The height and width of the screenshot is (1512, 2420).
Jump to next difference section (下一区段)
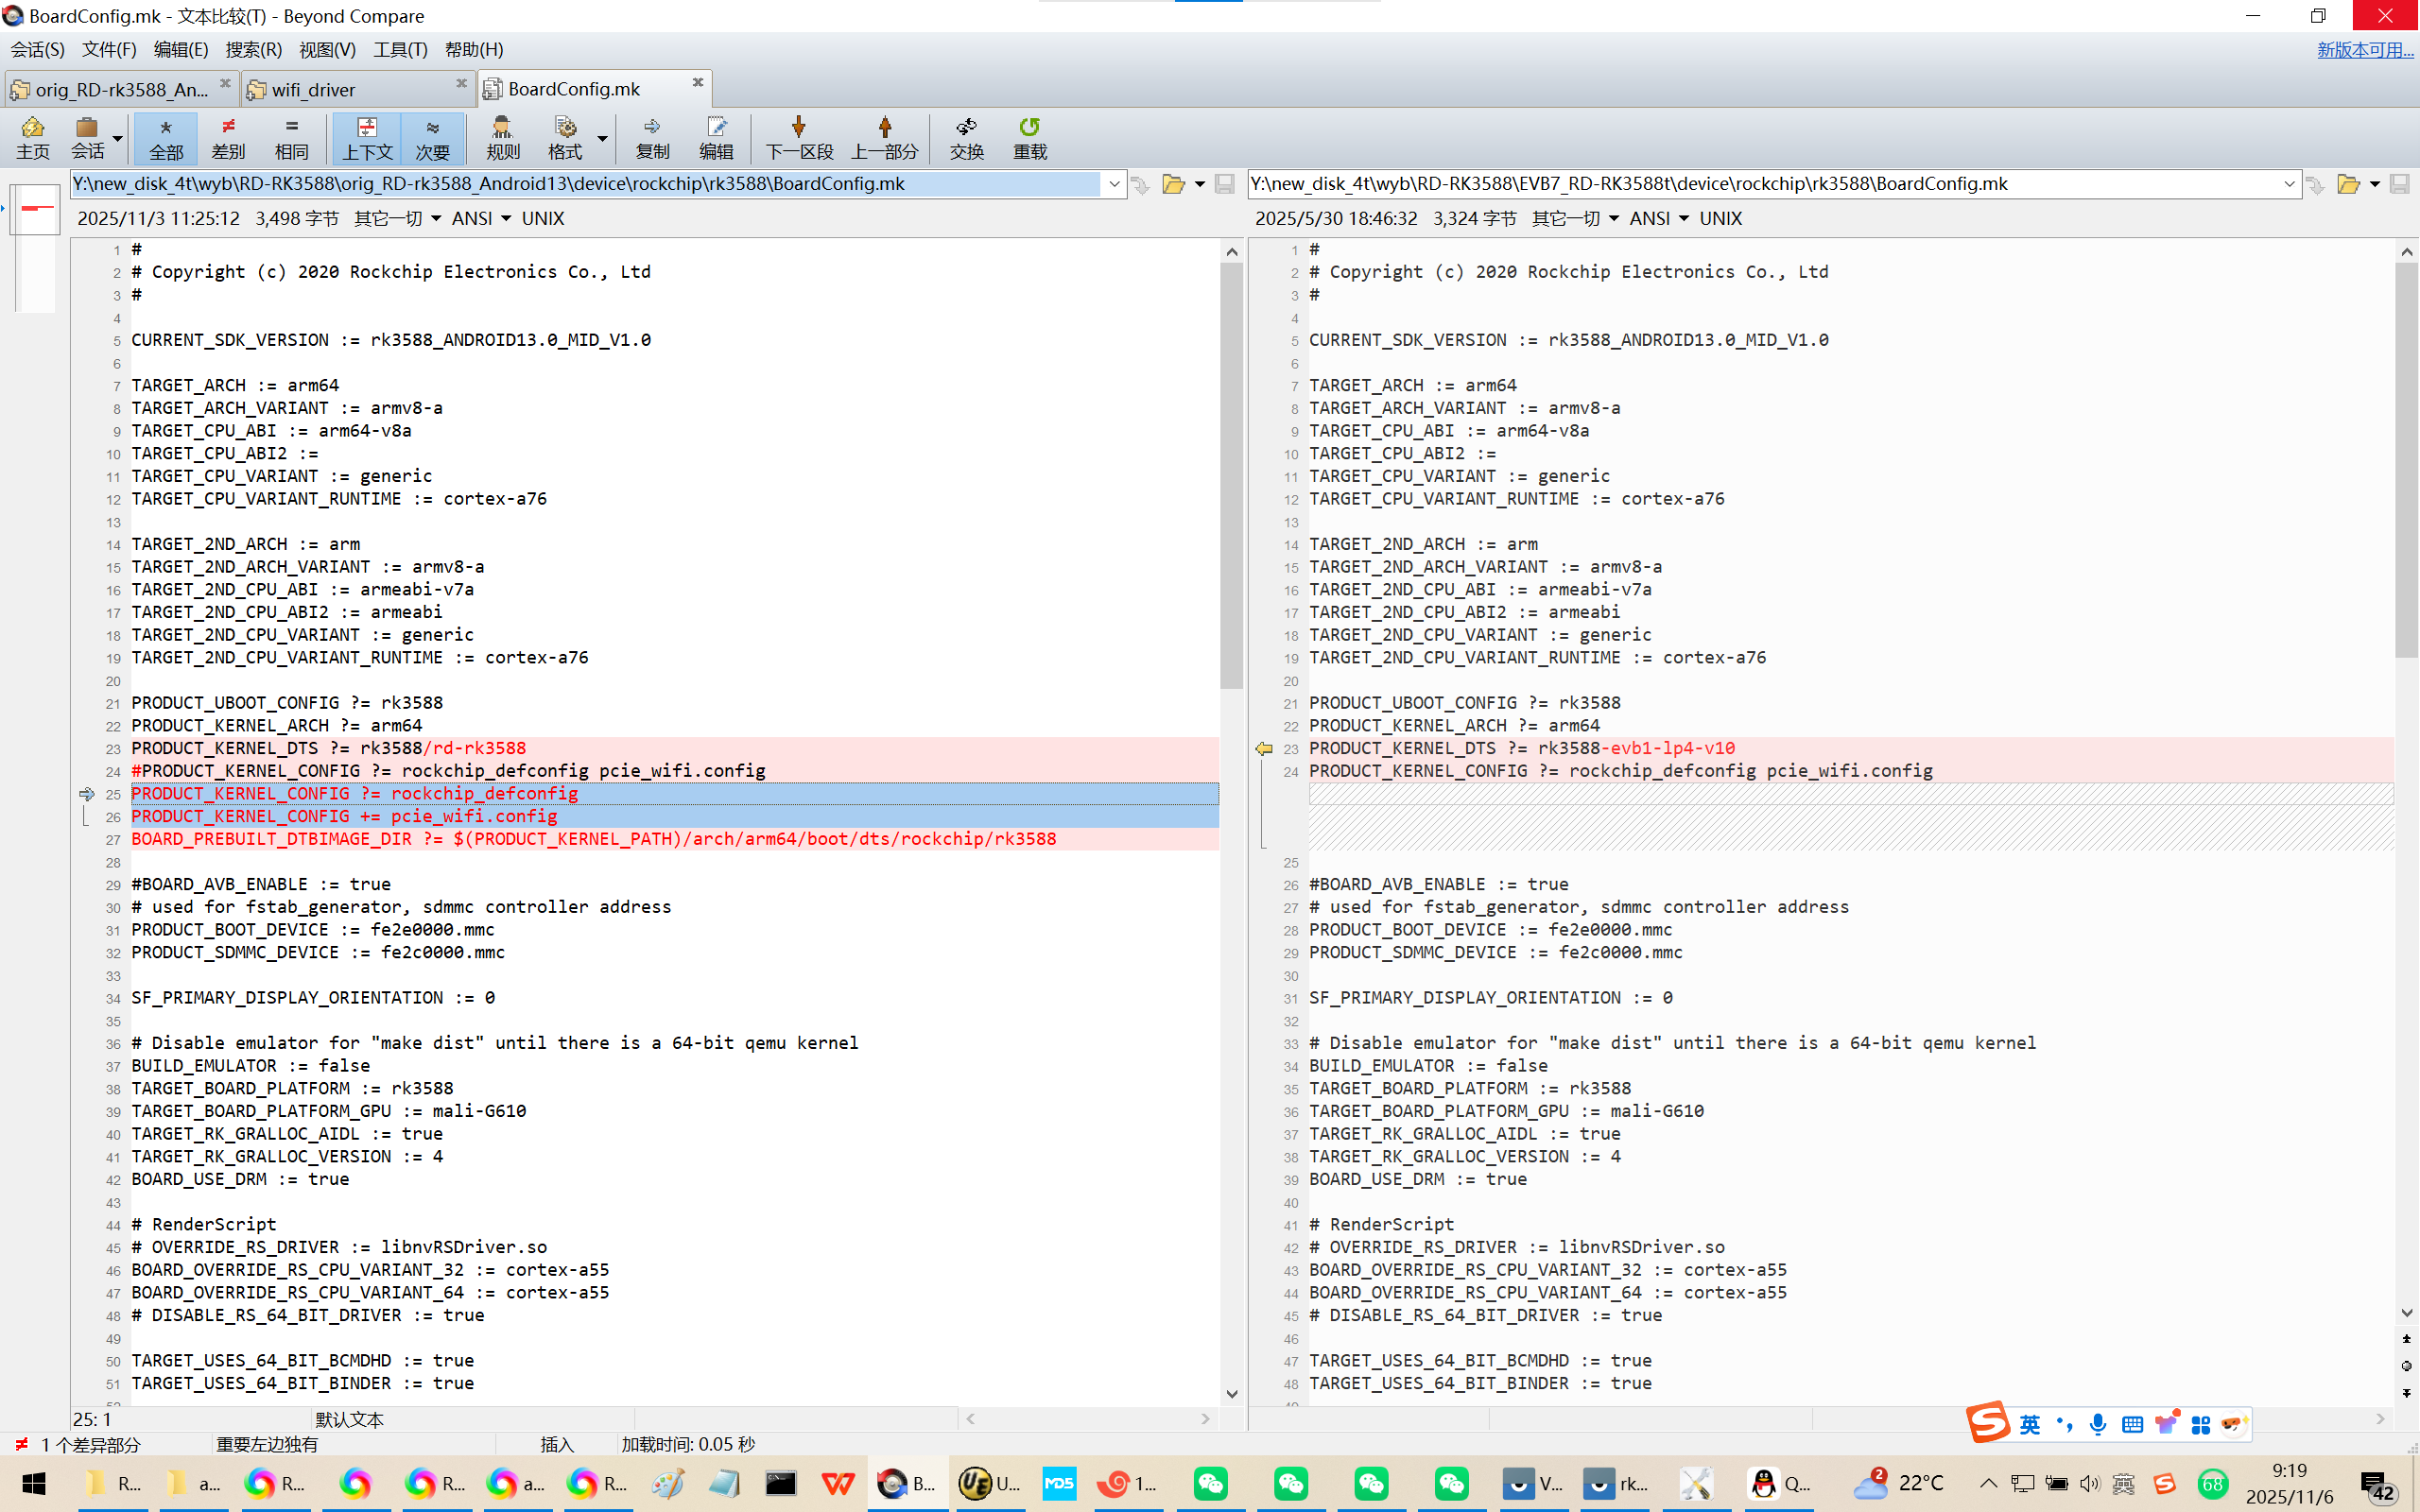(x=798, y=137)
